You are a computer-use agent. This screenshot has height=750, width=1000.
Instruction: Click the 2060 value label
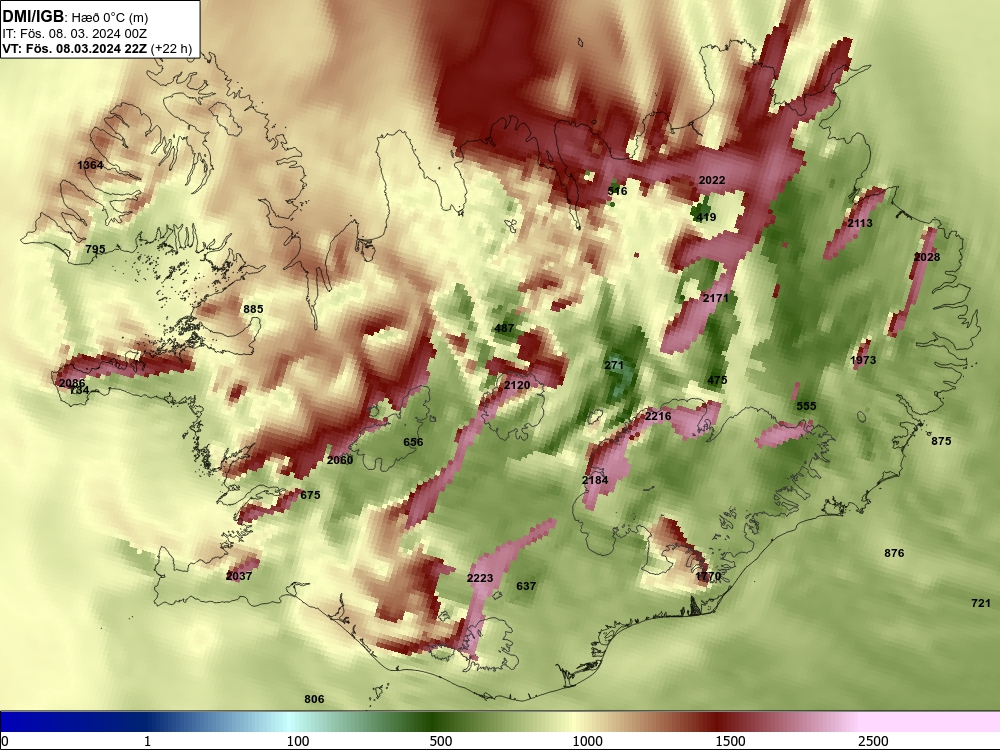pos(340,460)
